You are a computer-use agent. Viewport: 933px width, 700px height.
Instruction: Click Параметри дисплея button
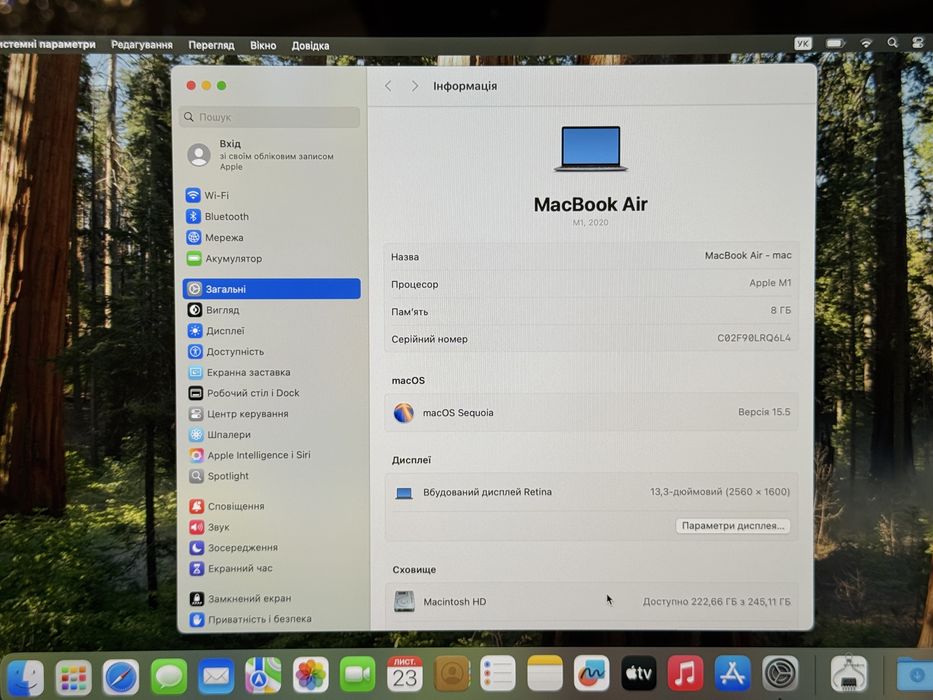pyautogui.click(x=732, y=526)
